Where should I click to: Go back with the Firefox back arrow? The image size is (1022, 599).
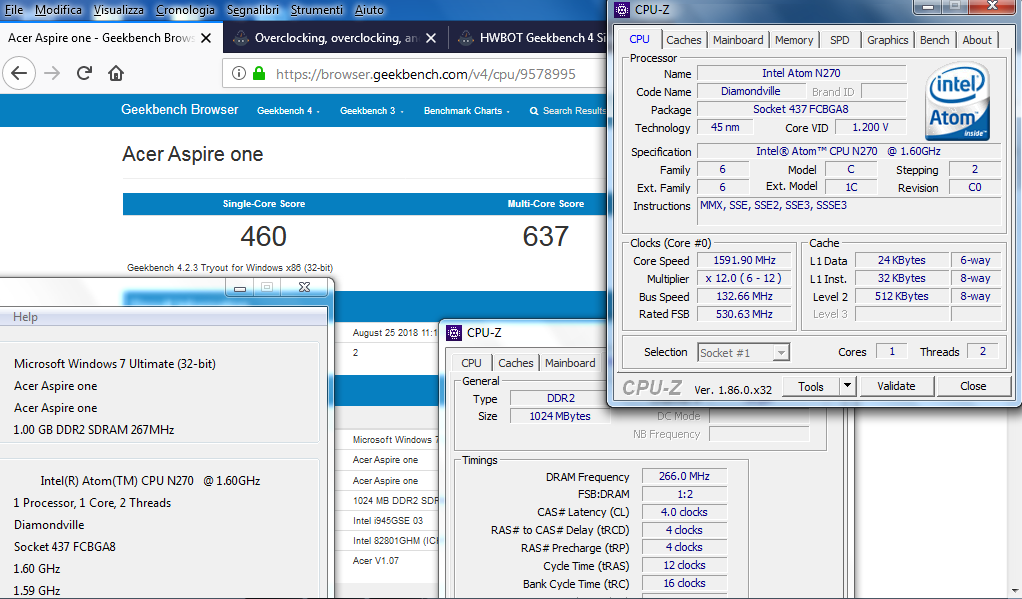coord(19,73)
